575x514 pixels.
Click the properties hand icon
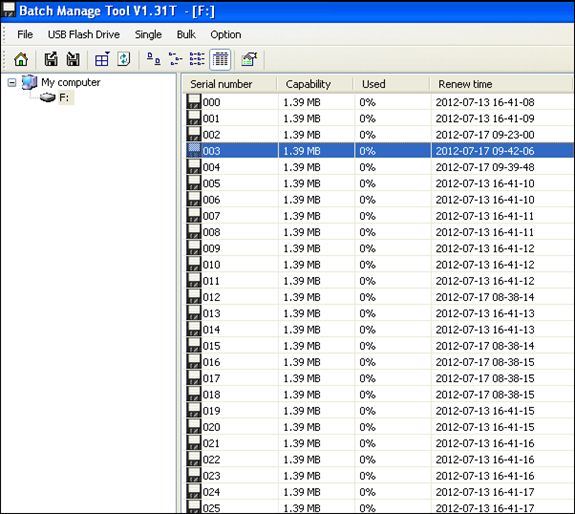[x=249, y=59]
